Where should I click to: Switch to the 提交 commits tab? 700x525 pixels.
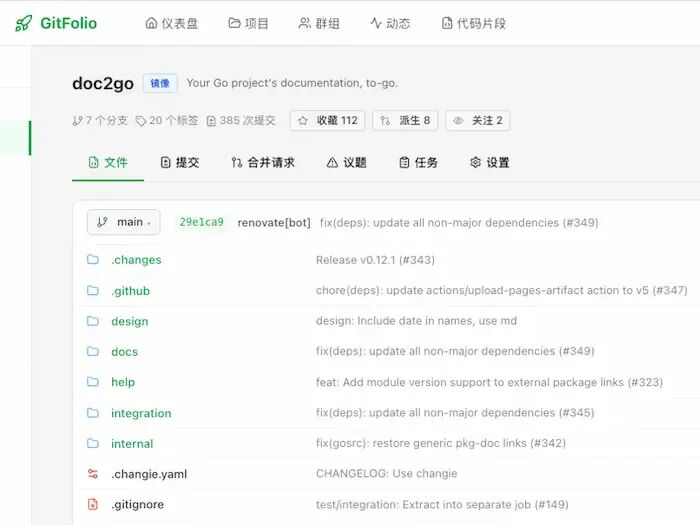(x=179, y=162)
